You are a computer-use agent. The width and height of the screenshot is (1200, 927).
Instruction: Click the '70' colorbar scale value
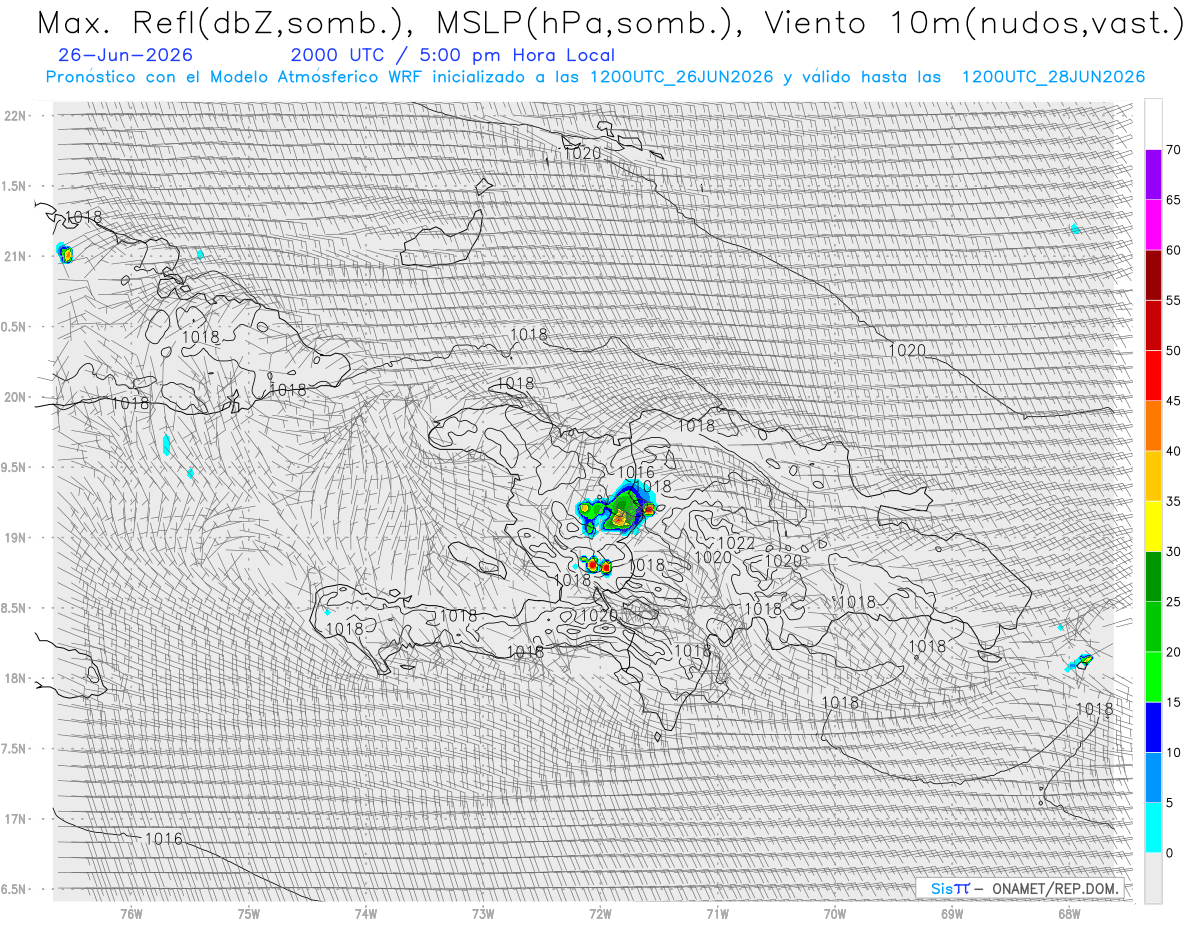tap(1173, 150)
